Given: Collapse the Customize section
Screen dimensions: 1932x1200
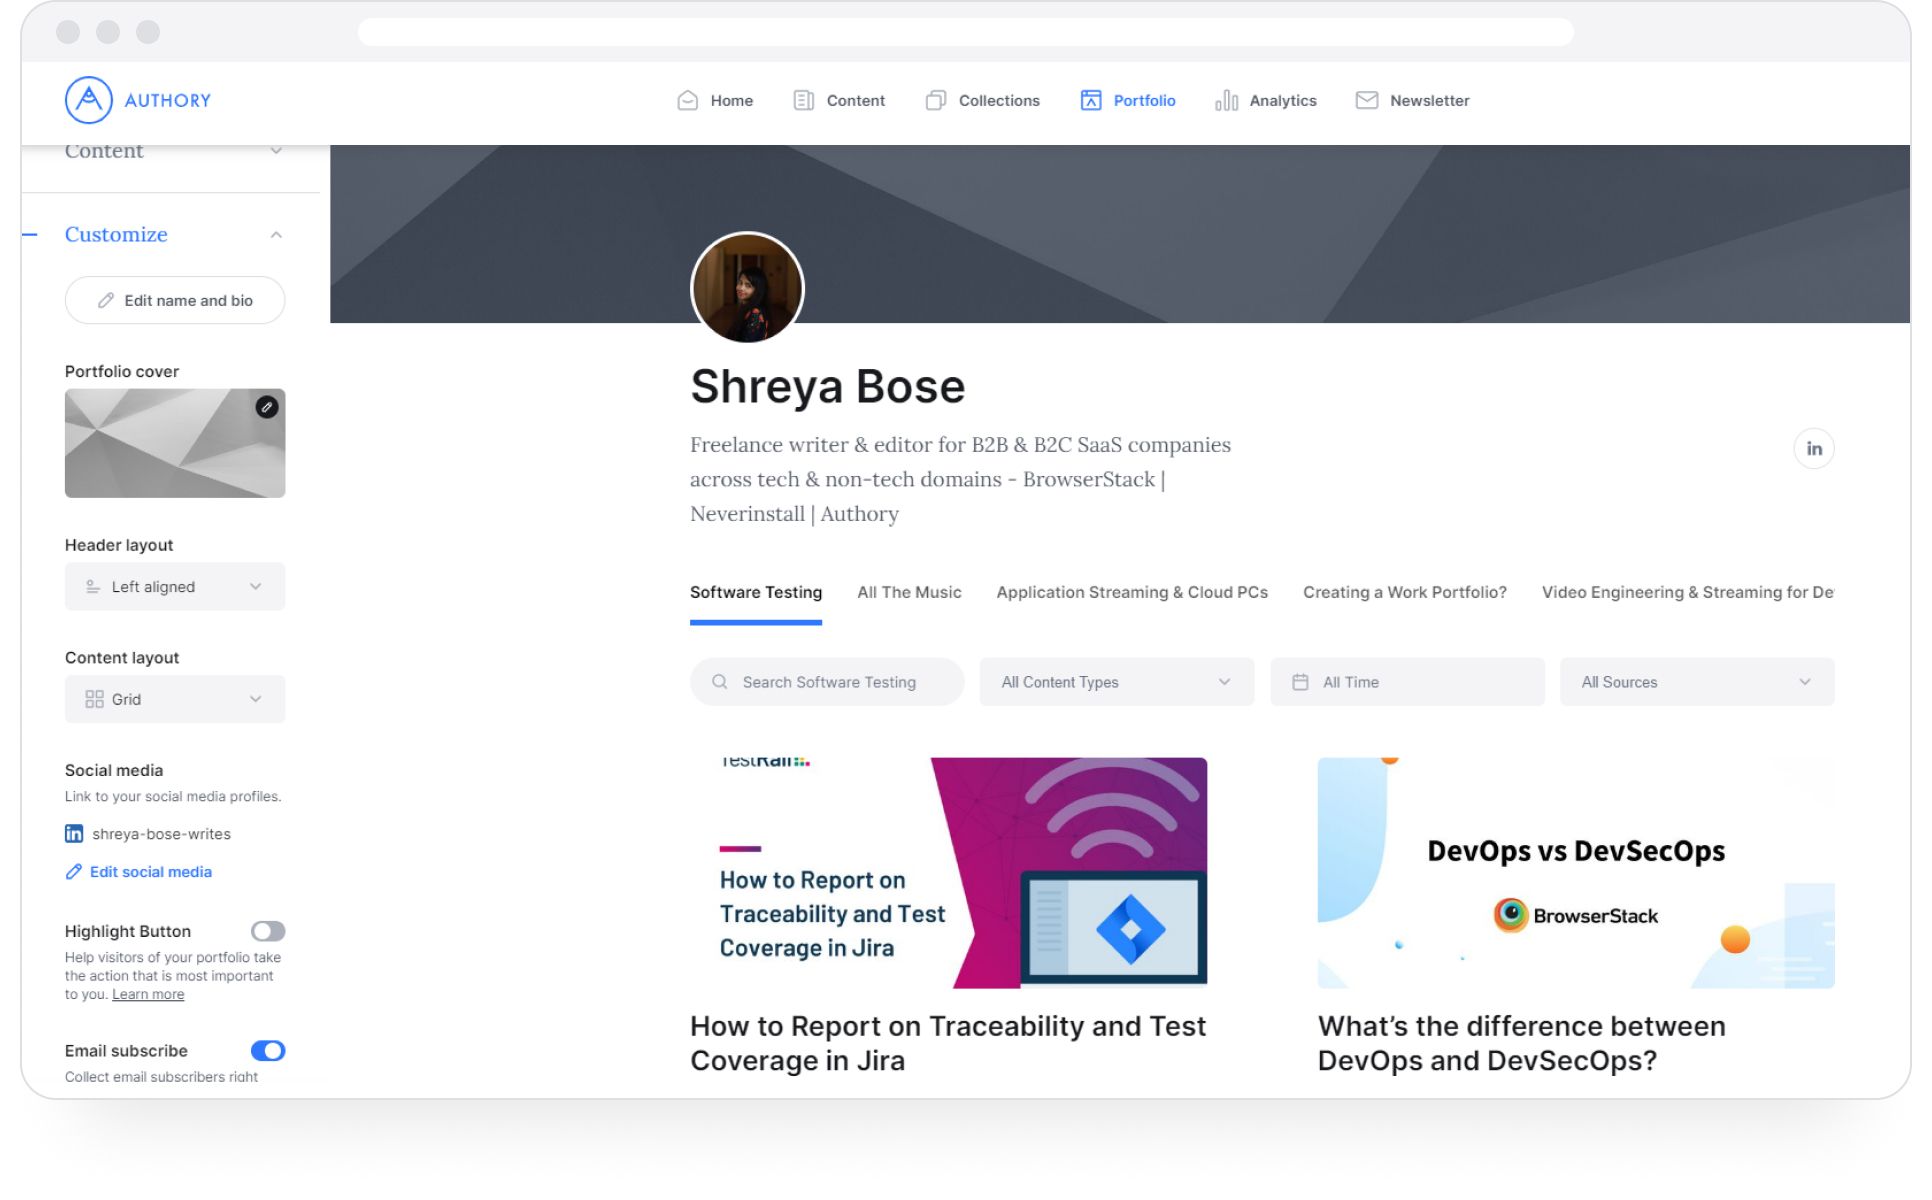Looking at the screenshot, I should 276,235.
